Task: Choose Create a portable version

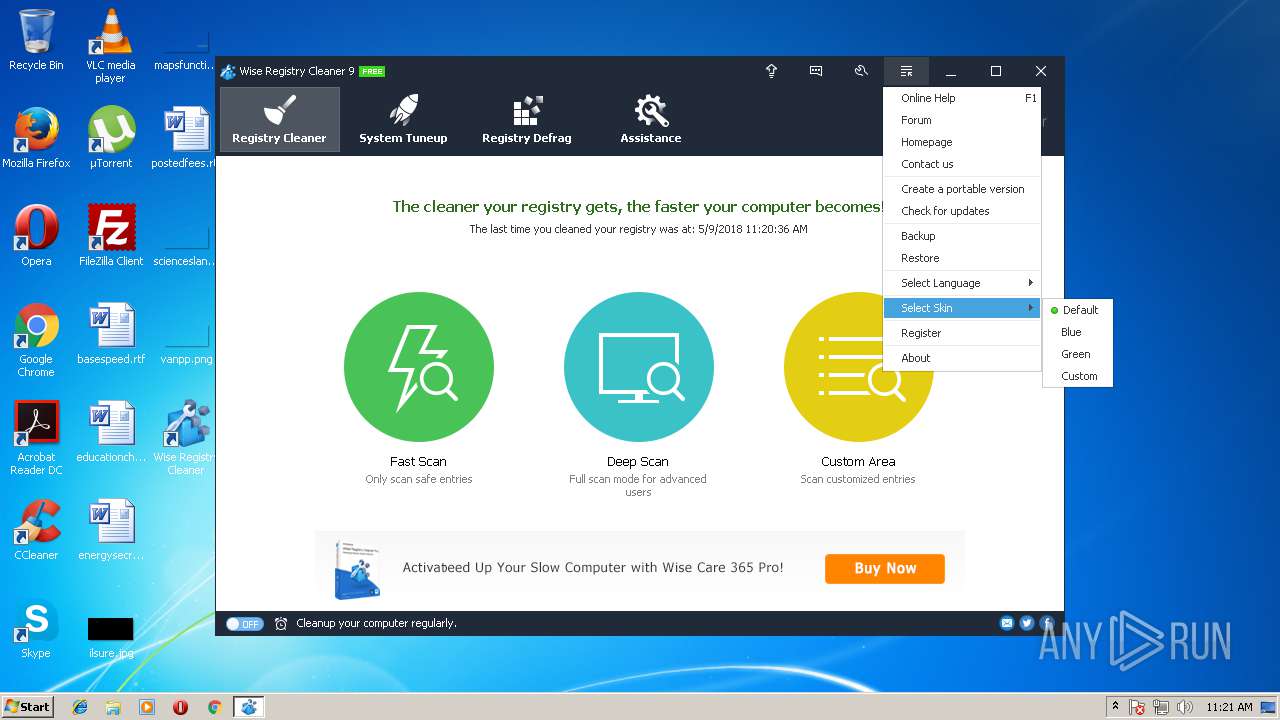Action: (x=962, y=189)
